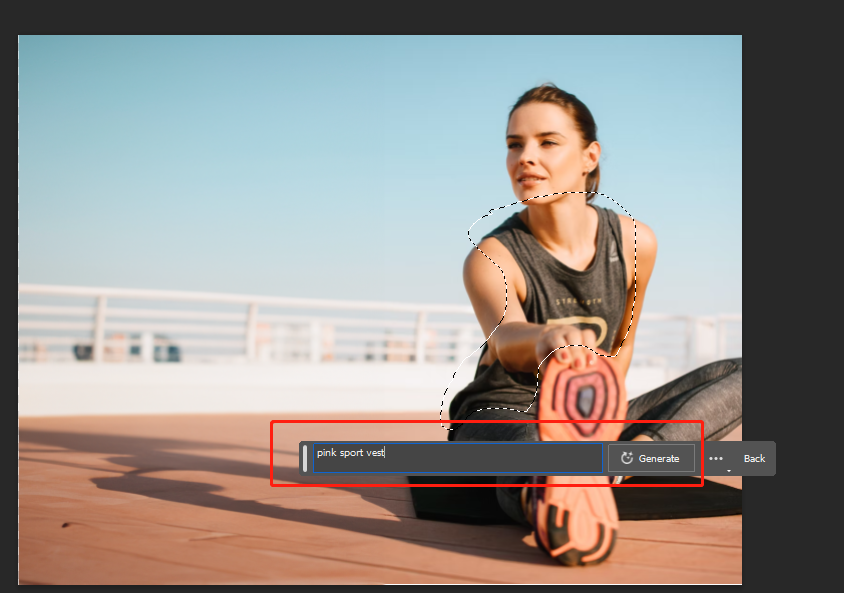Open the three-dots more options menu
Viewport: 844px width, 593px height.
(x=716, y=458)
